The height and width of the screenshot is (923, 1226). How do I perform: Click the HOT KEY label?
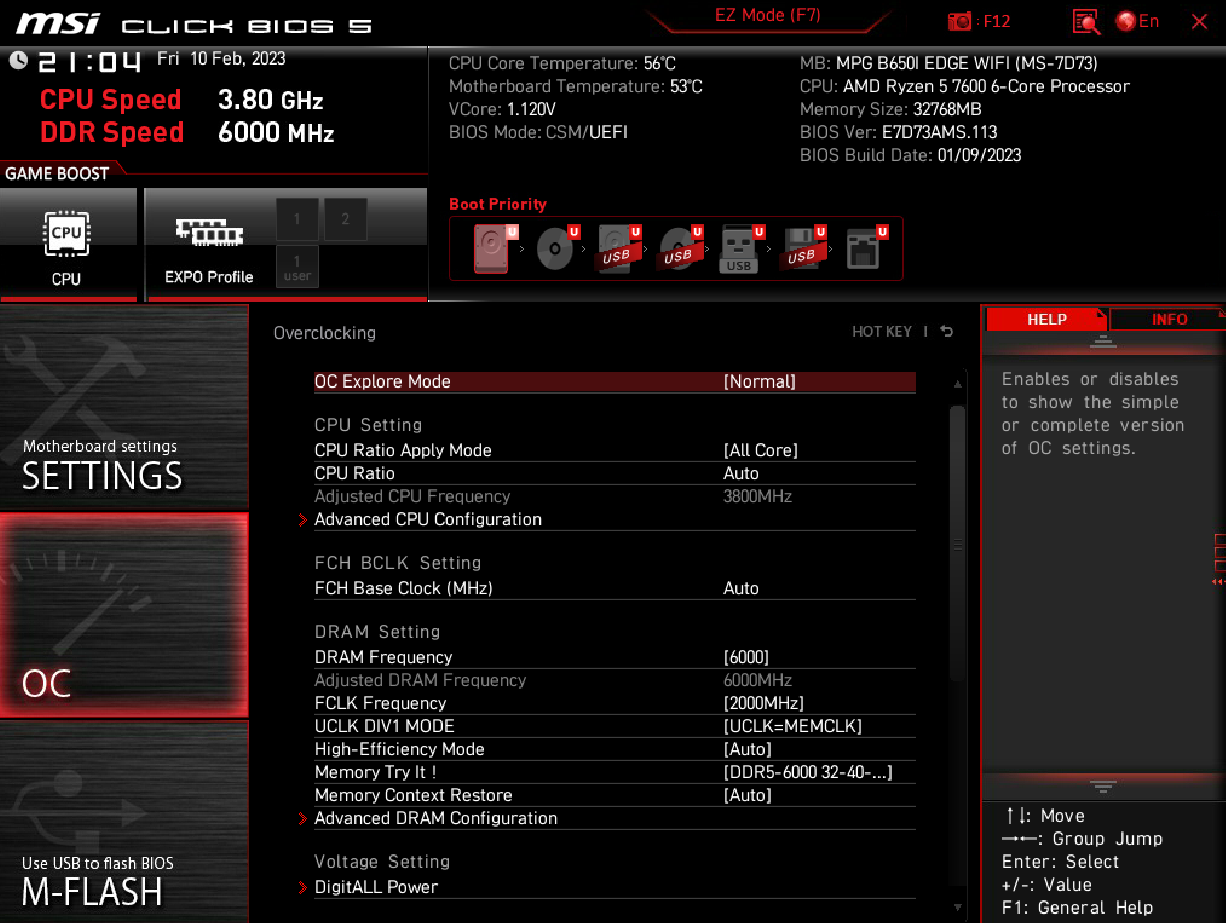882,332
